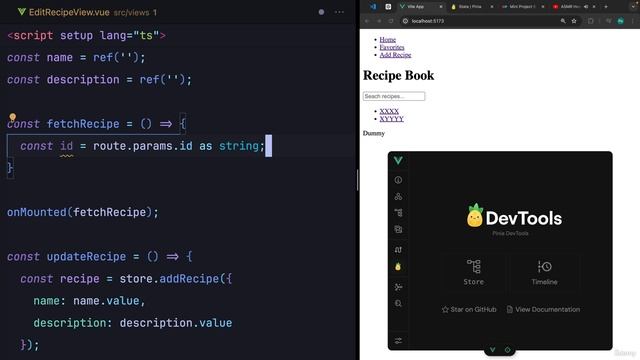Open the editor More Actions ellipsis

(339, 12)
